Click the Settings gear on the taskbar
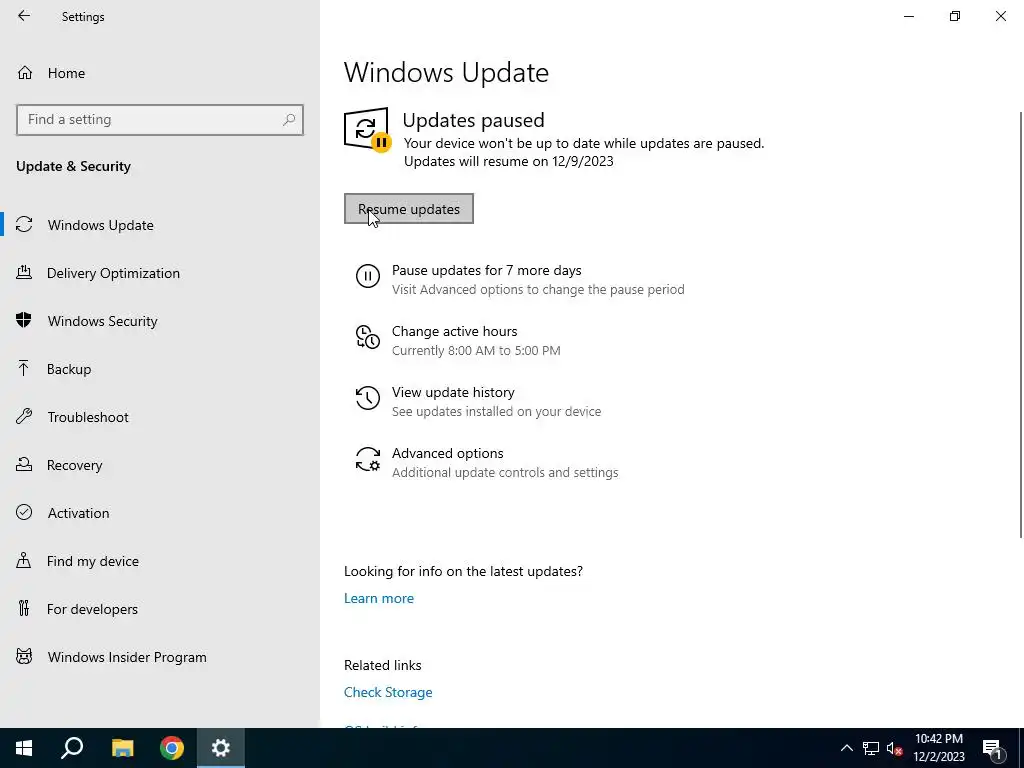This screenshot has height=768, width=1024. (x=221, y=748)
